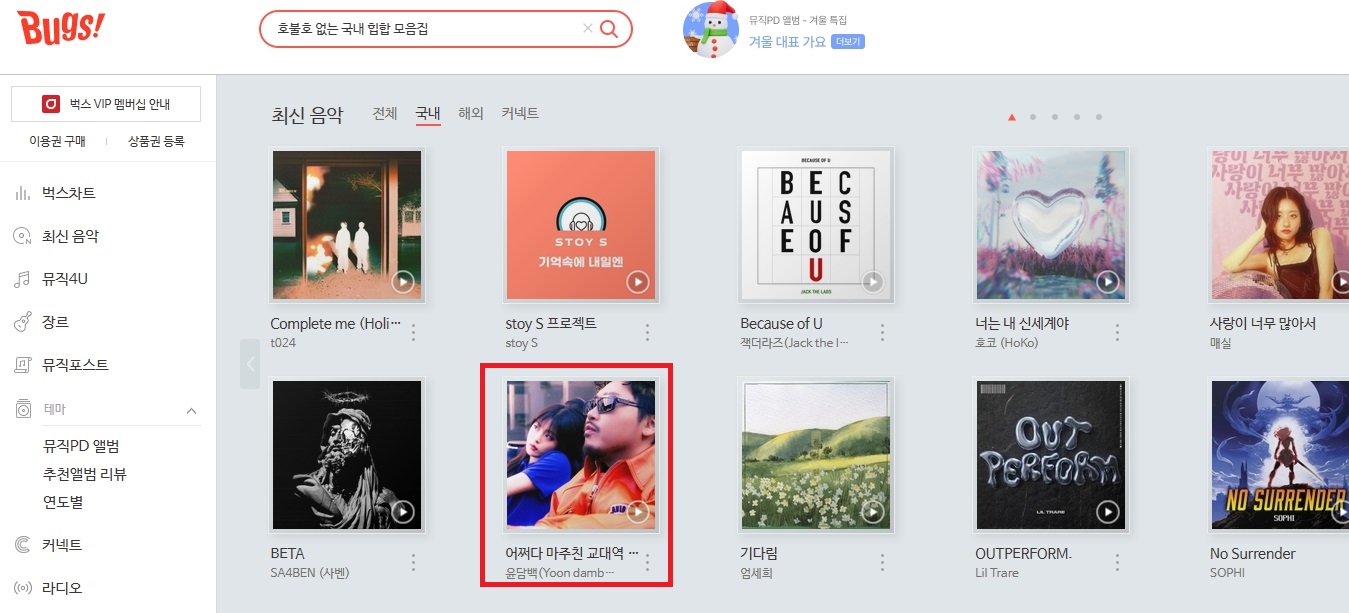Open artist SOPHI link
The width and height of the screenshot is (1349, 613).
[x=1227, y=573]
